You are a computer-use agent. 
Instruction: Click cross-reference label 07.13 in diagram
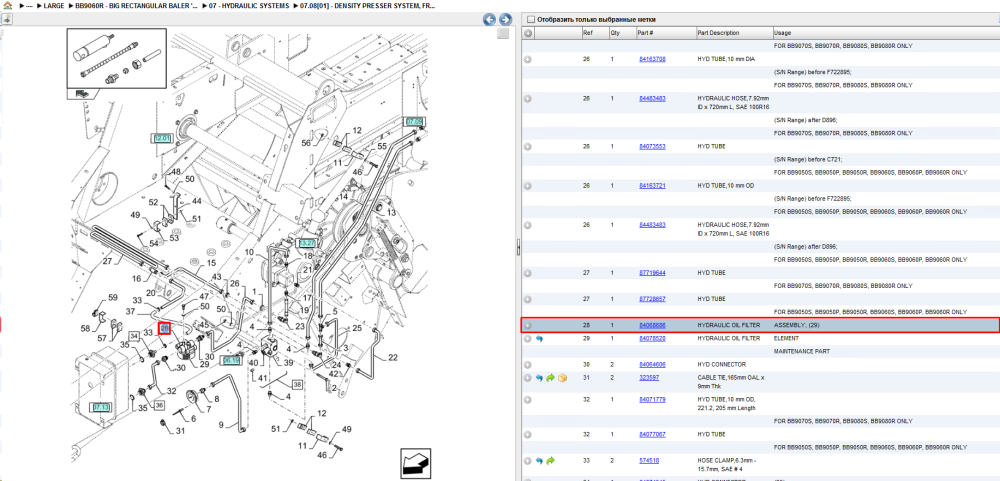(101, 406)
